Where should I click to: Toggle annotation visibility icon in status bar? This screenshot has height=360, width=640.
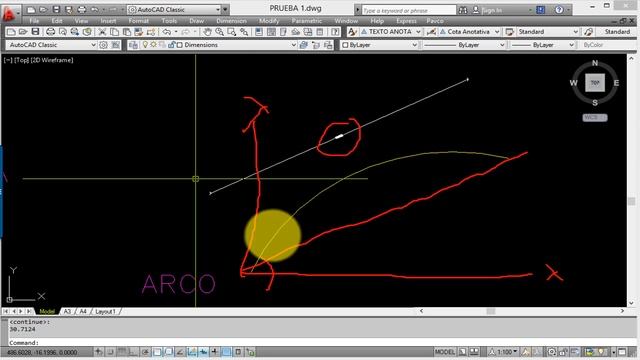pos(526,352)
